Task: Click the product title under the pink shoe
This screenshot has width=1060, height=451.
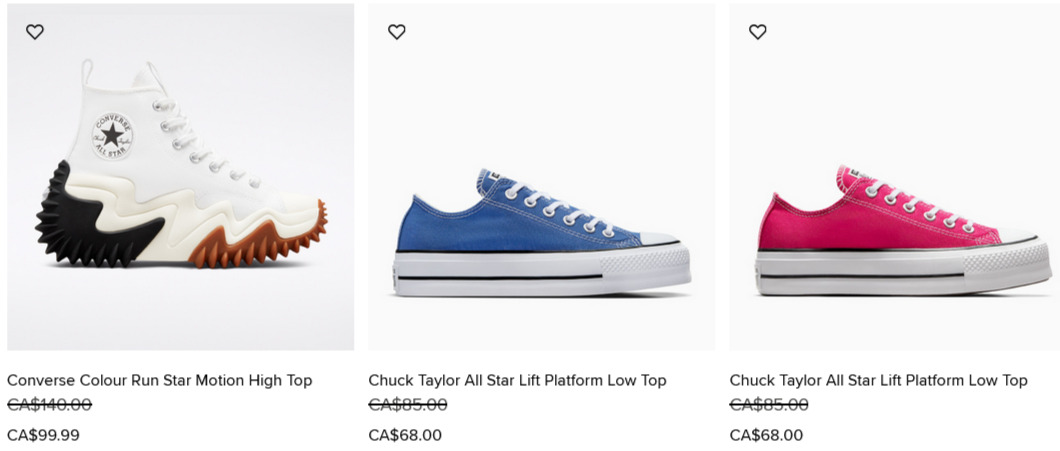Action: click(x=878, y=380)
